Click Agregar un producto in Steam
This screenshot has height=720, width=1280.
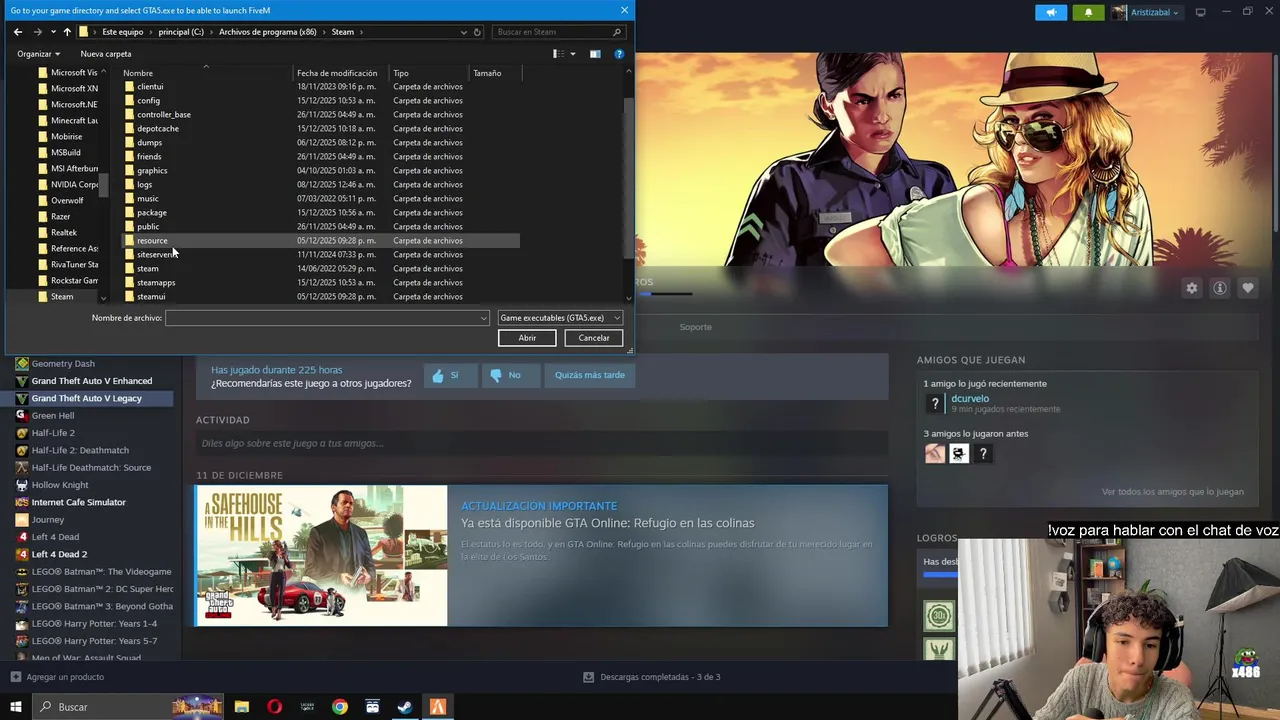[57, 677]
